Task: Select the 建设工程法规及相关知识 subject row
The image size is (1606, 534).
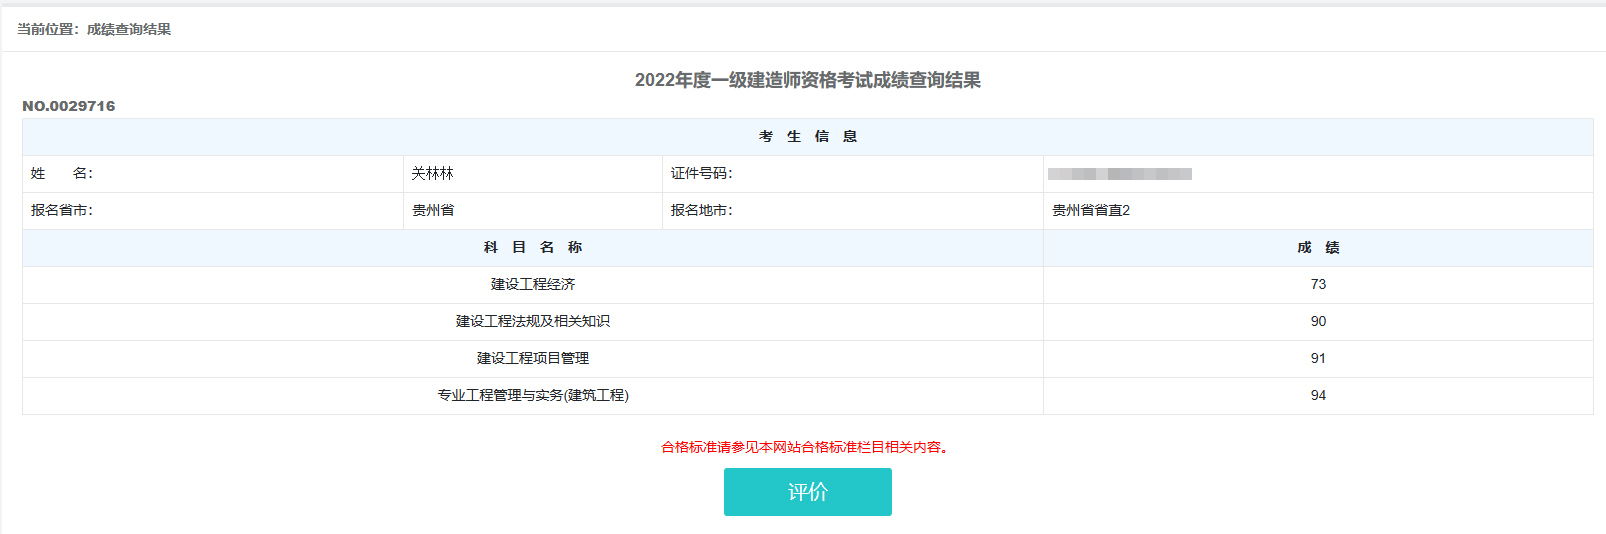Action: 532,322
